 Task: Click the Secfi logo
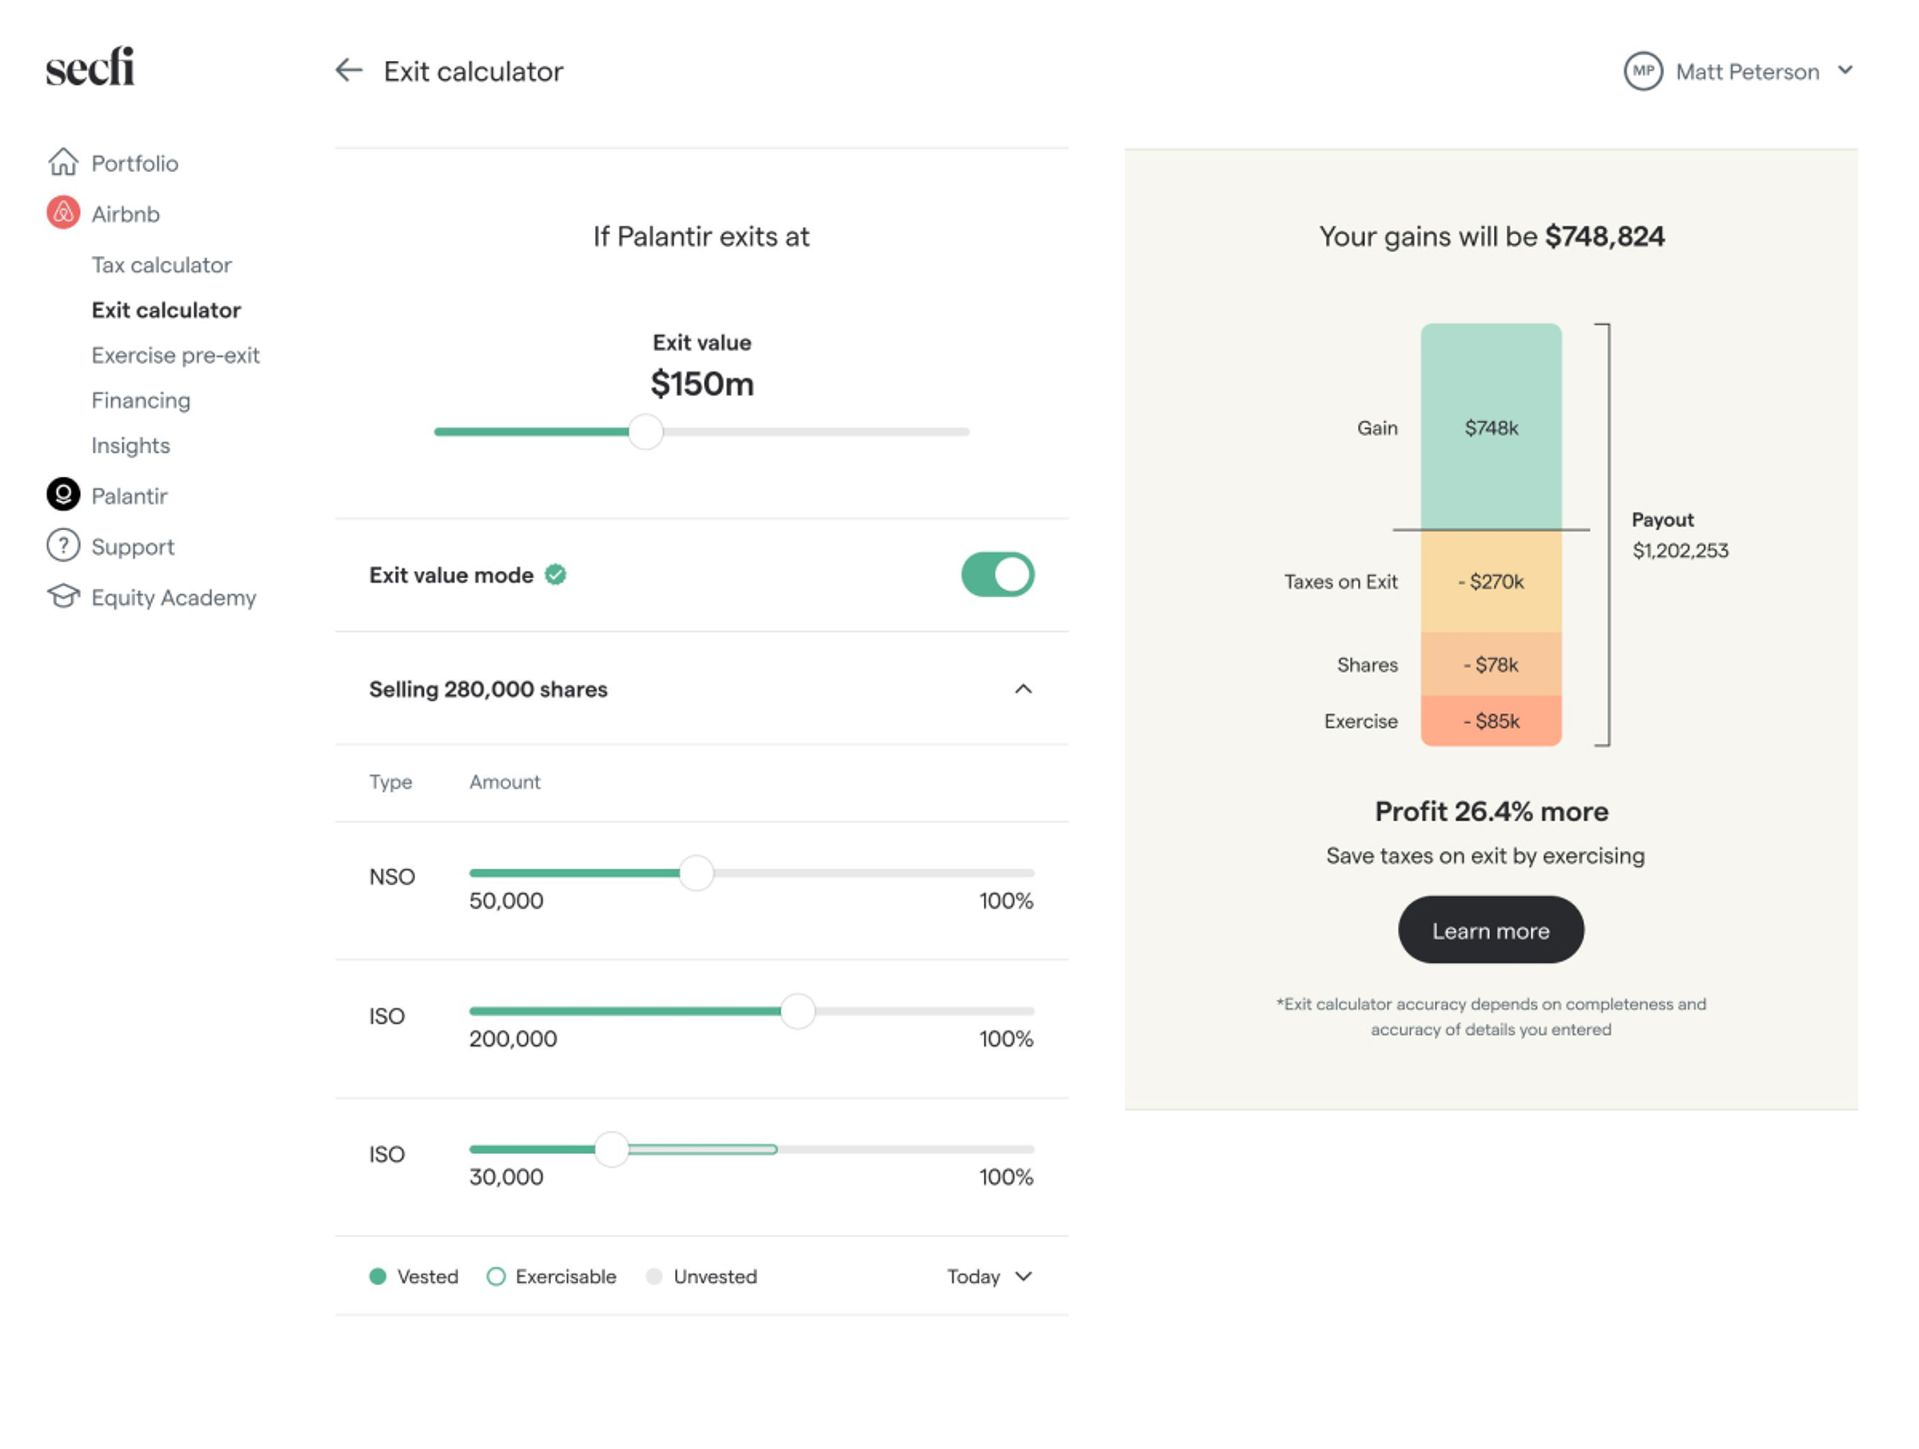[x=90, y=67]
